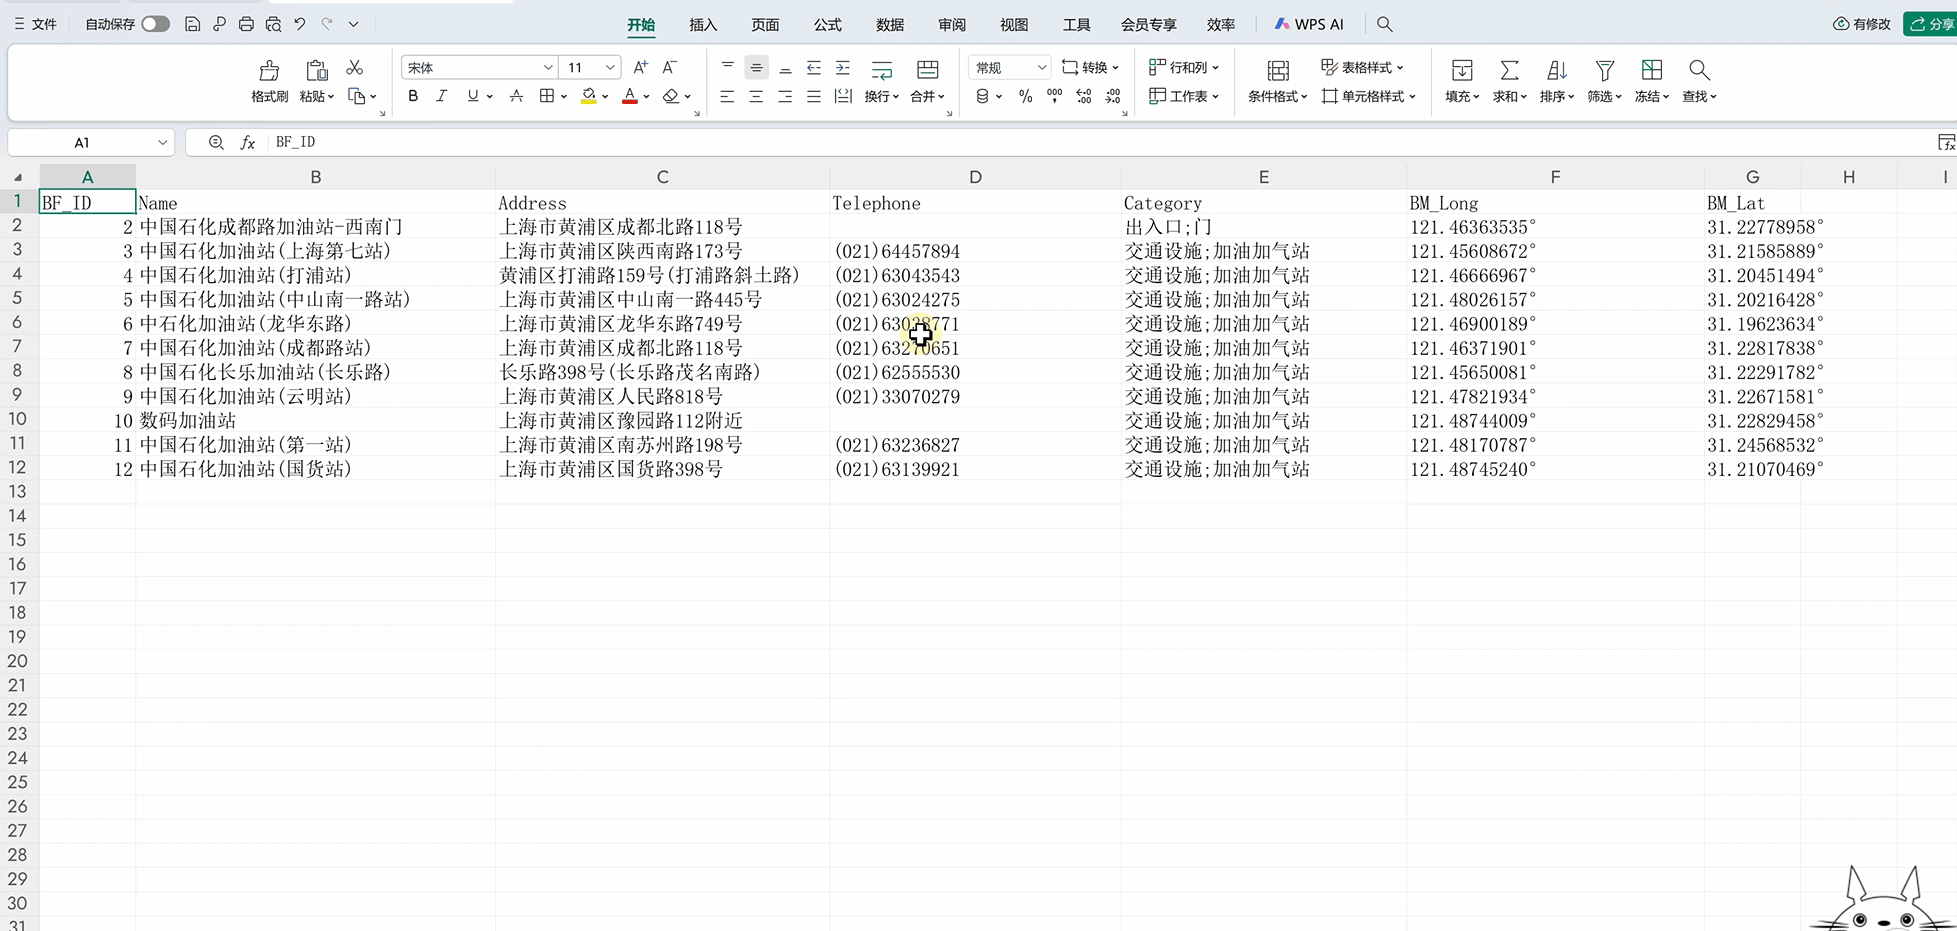
Task: Click the eraser clear icon
Action: tap(671, 96)
